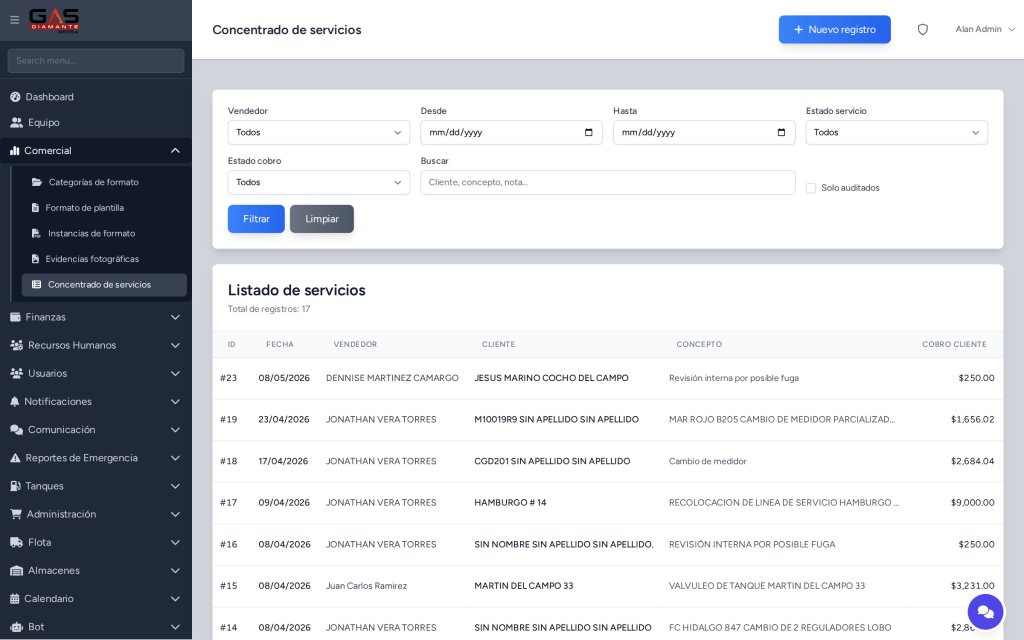
Task: Collapse the Comercial section chevron
Action: pyautogui.click(x=175, y=150)
